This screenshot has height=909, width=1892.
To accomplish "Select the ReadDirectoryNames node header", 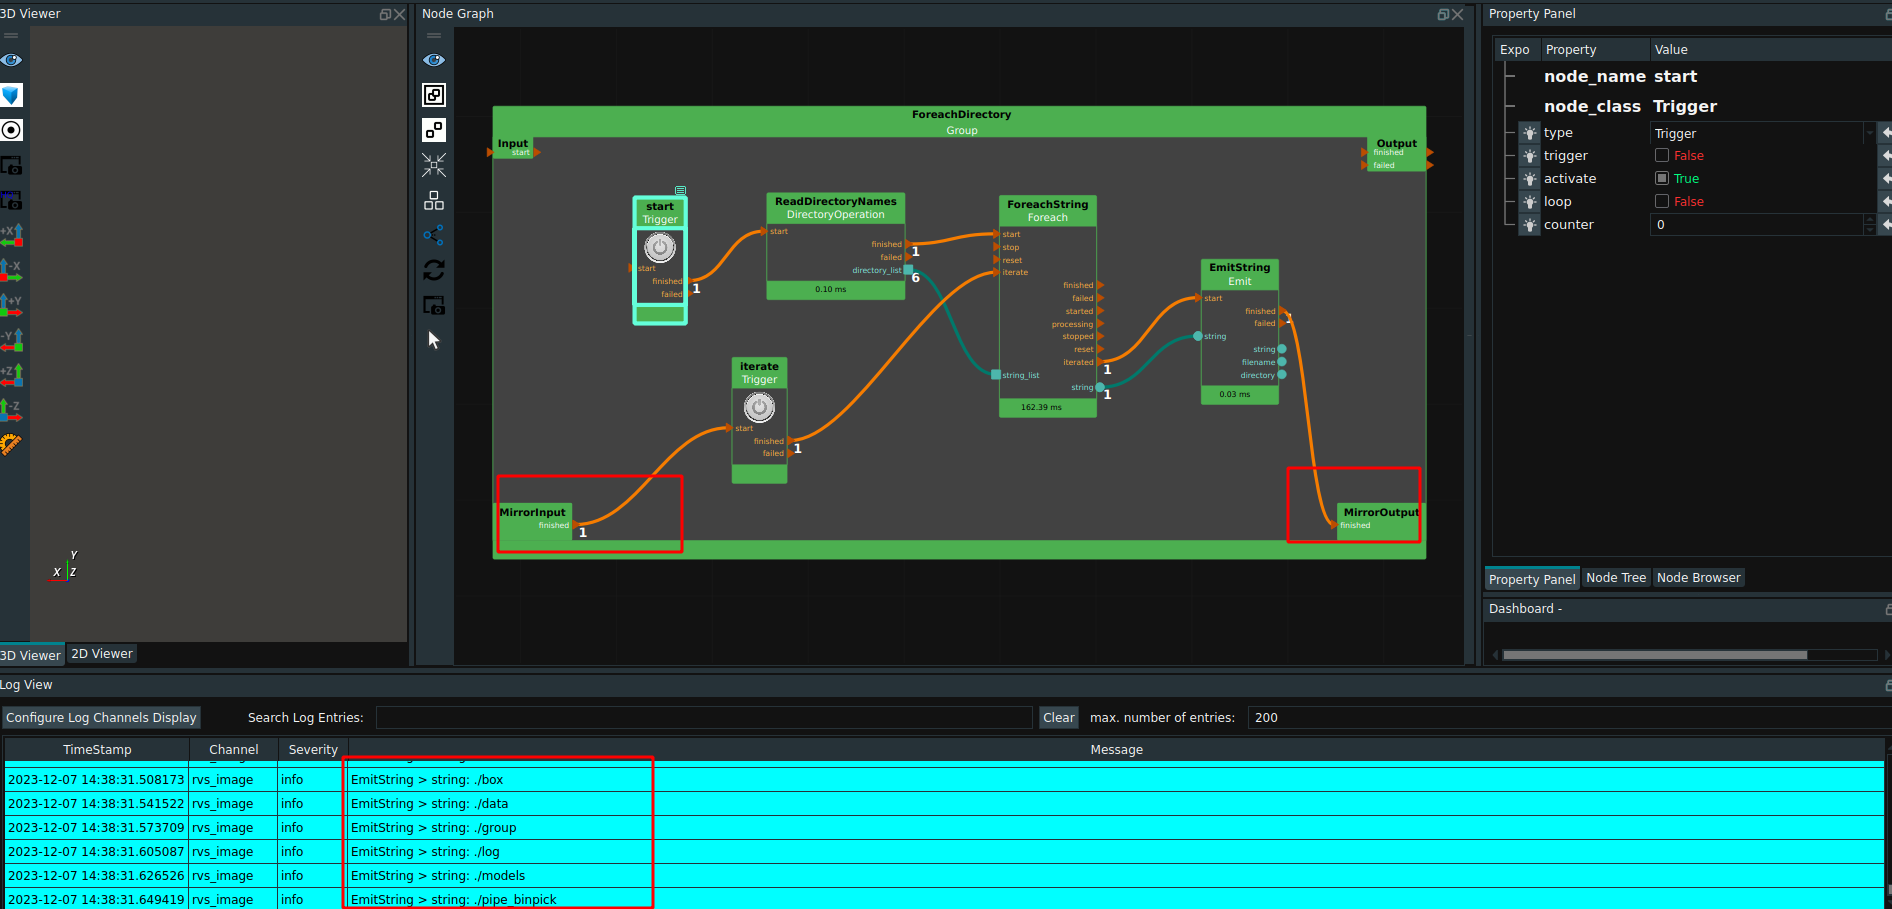I will [836, 207].
